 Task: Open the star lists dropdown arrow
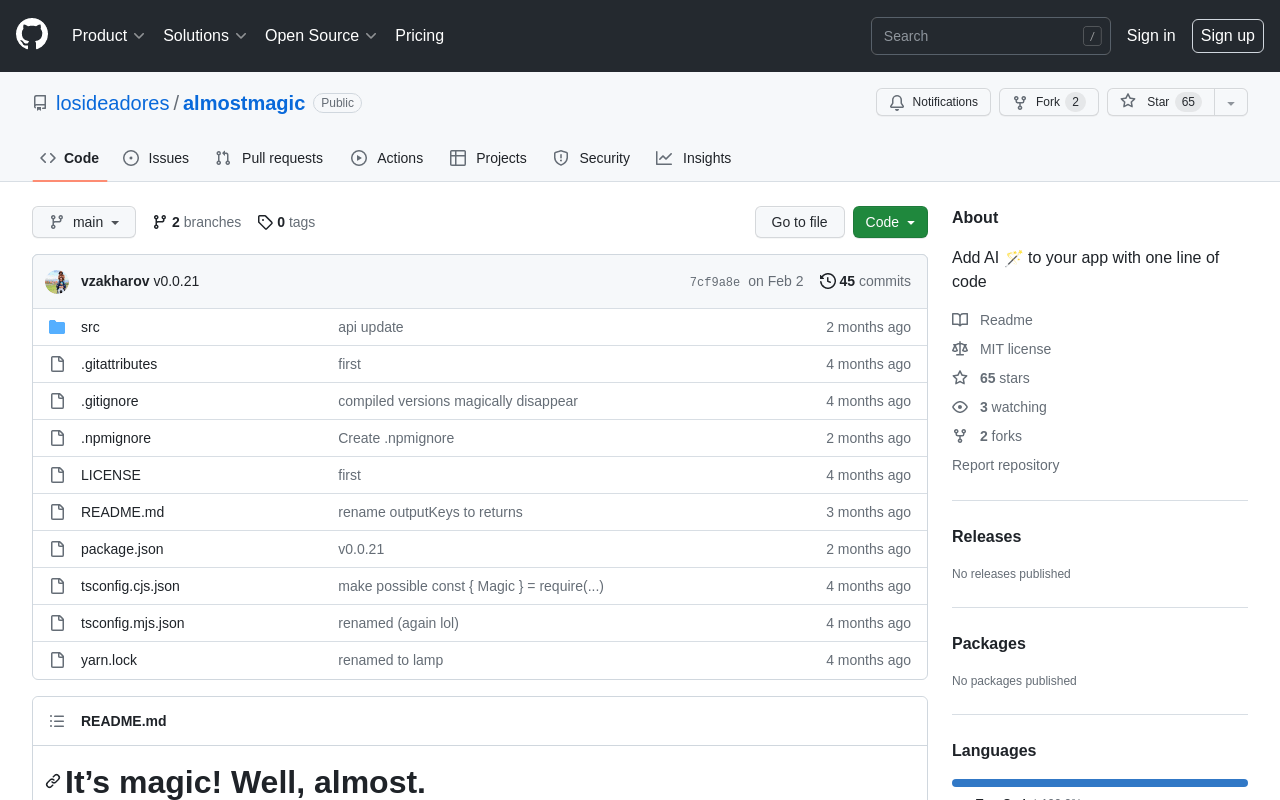(1231, 102)
